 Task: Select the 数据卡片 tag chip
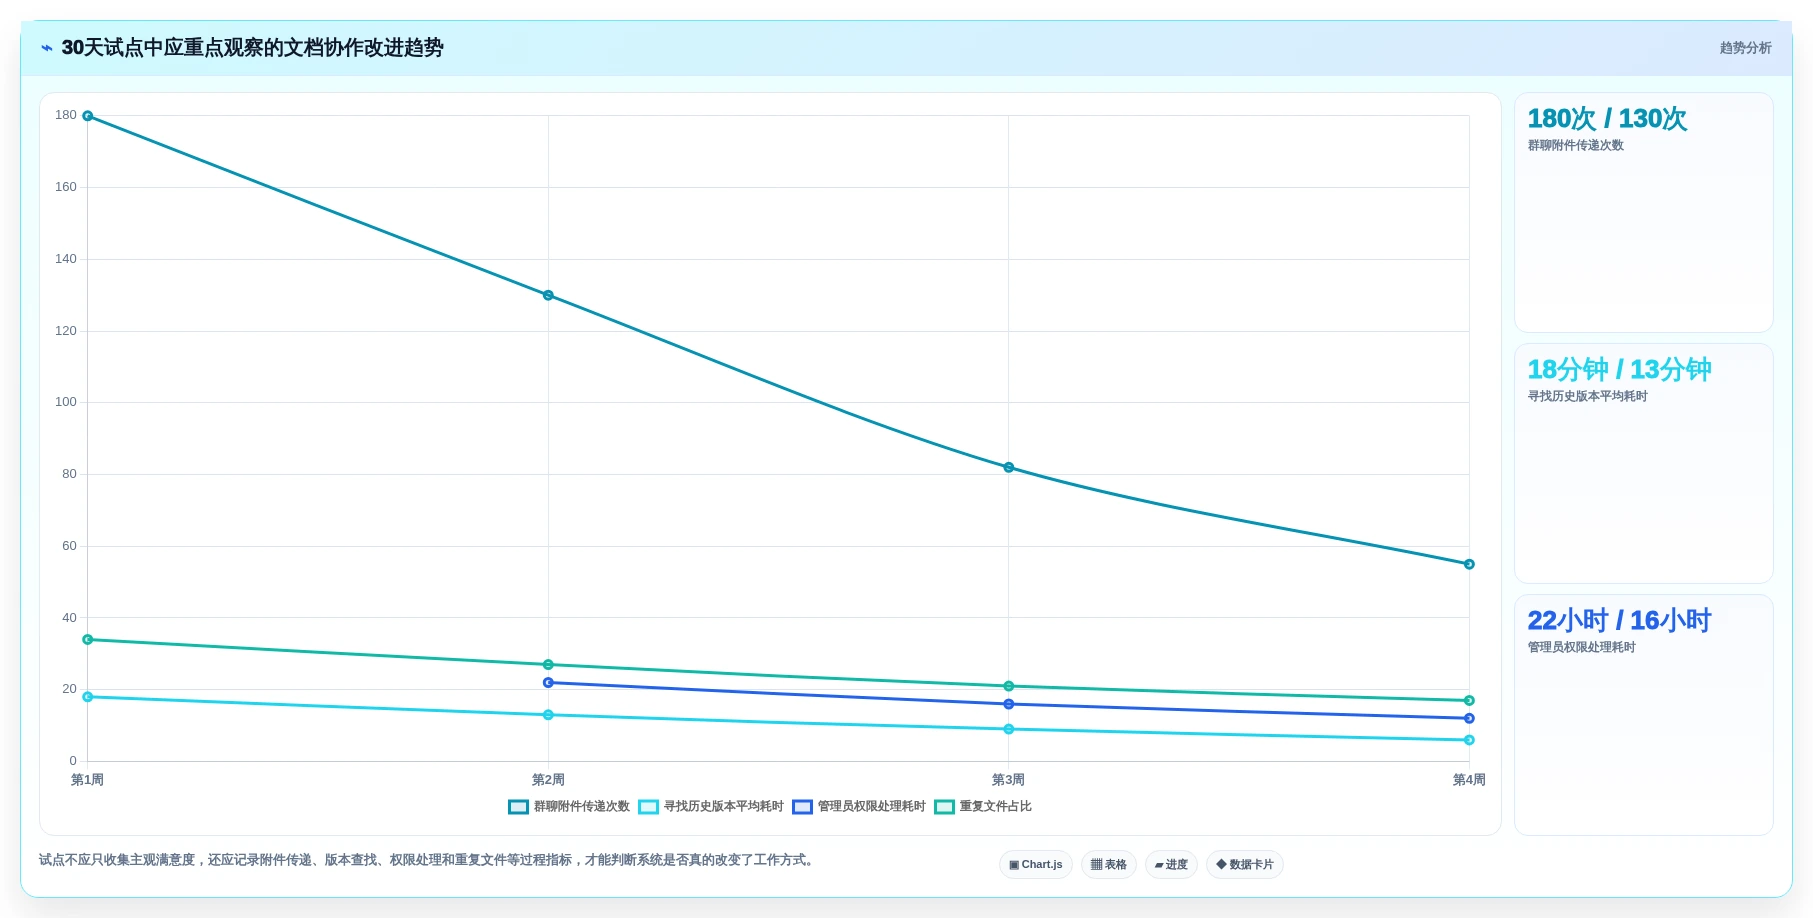pos(1245,865)
